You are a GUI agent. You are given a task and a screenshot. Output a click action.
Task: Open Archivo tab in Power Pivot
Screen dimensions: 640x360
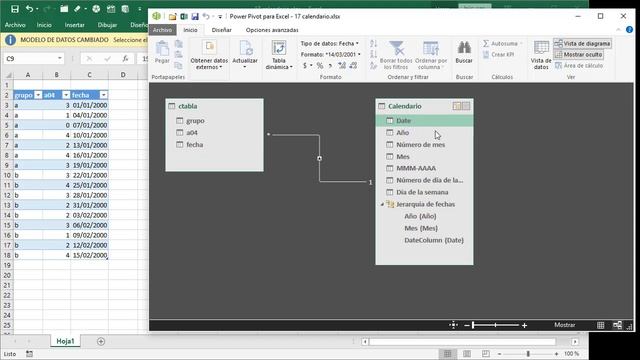point(162,30)
